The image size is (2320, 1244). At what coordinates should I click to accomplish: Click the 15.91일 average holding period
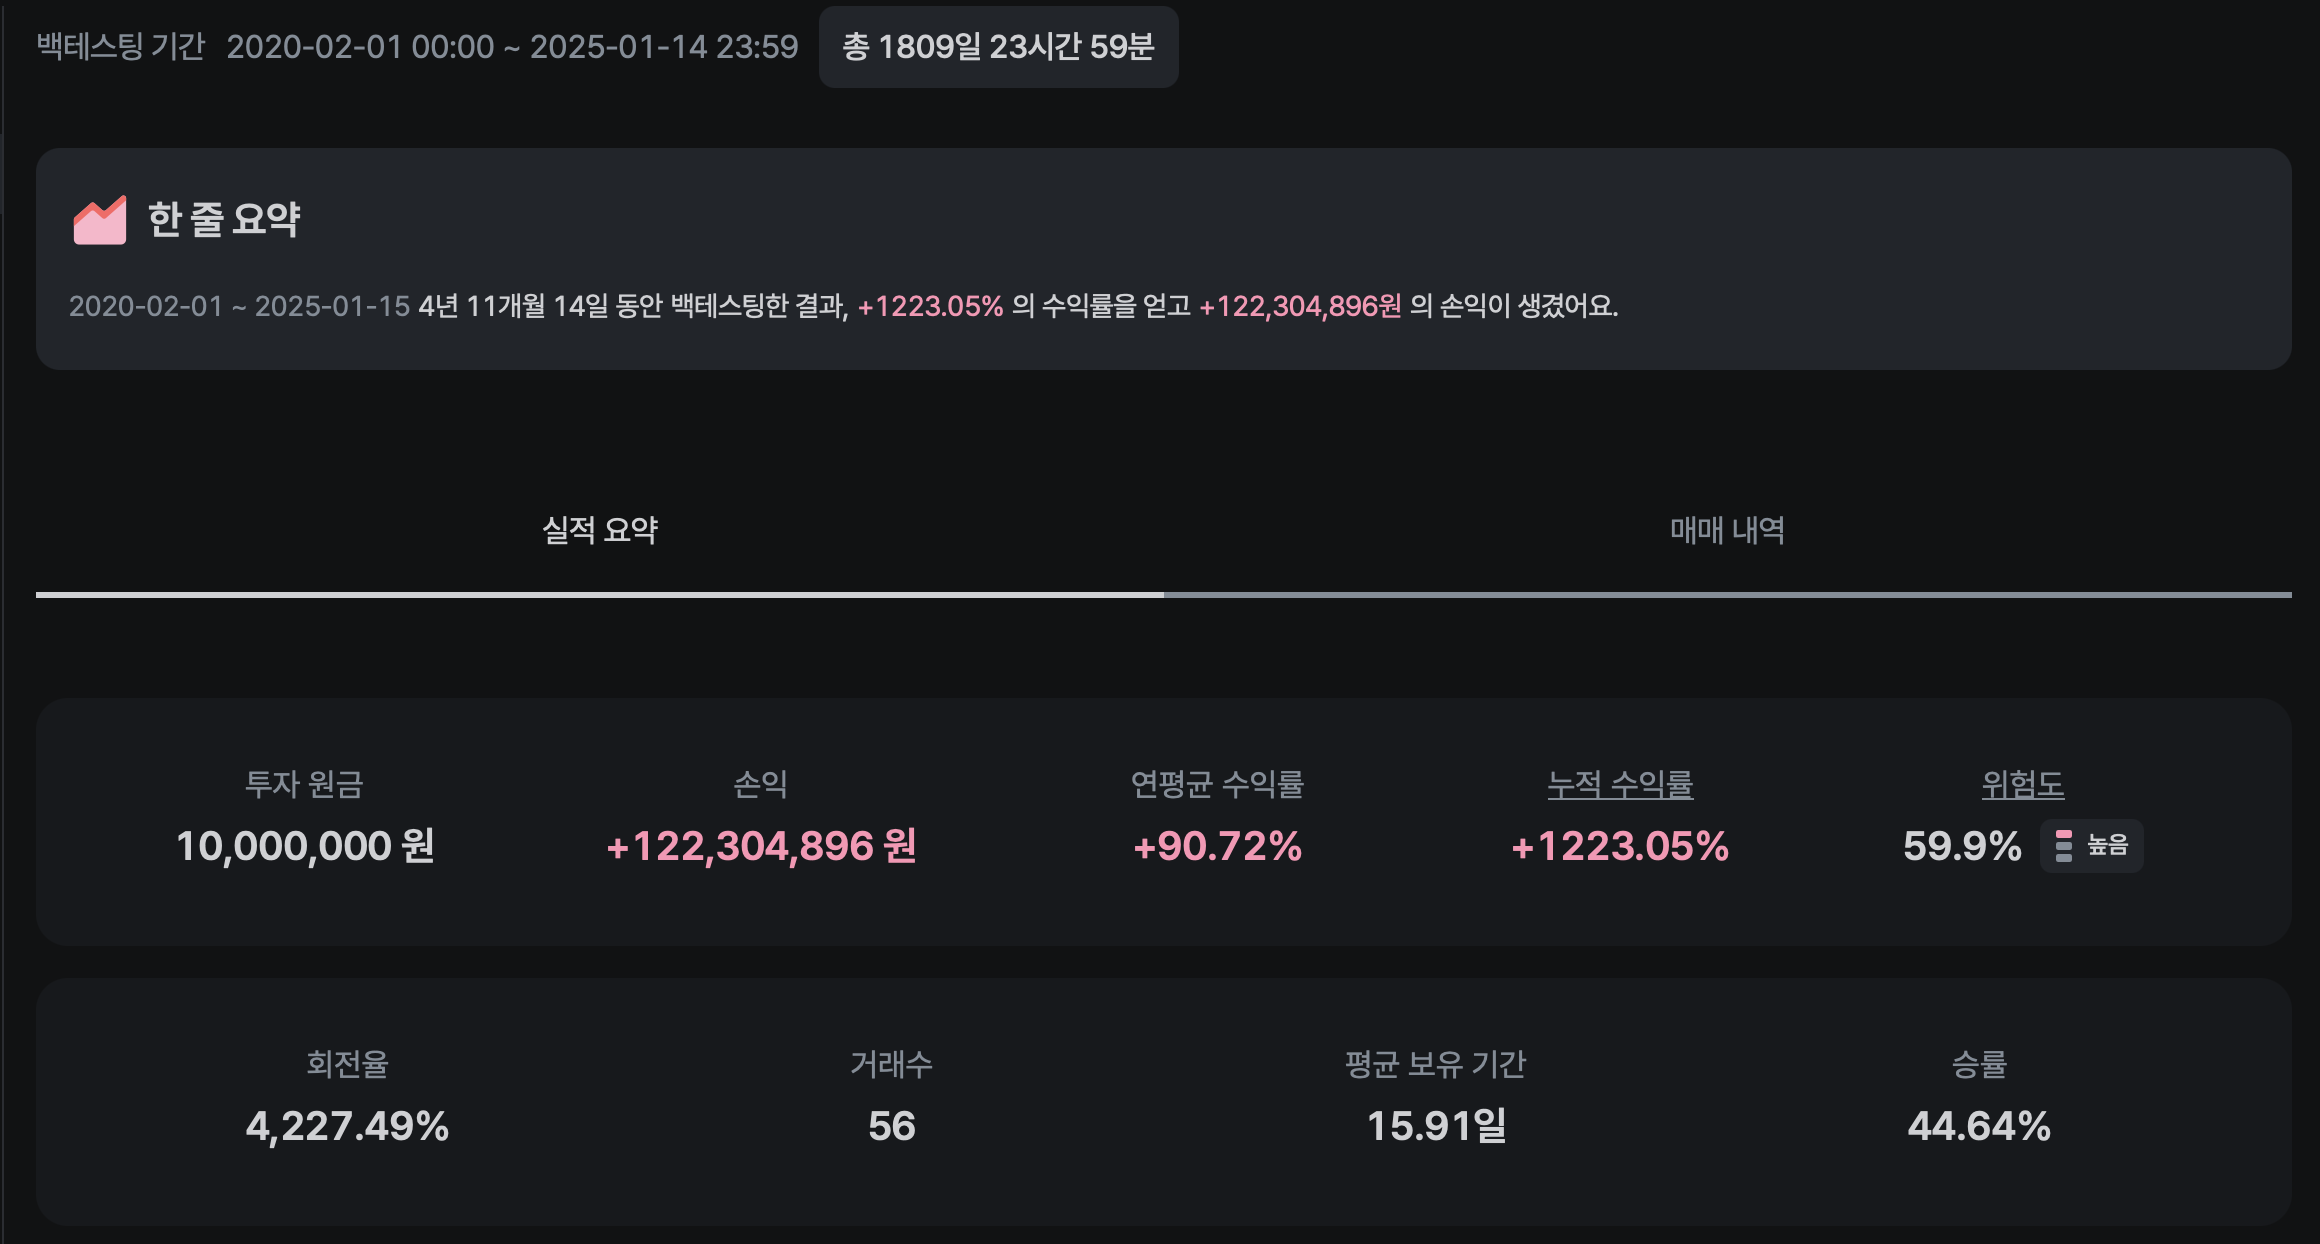(x=1436, y=1126)
